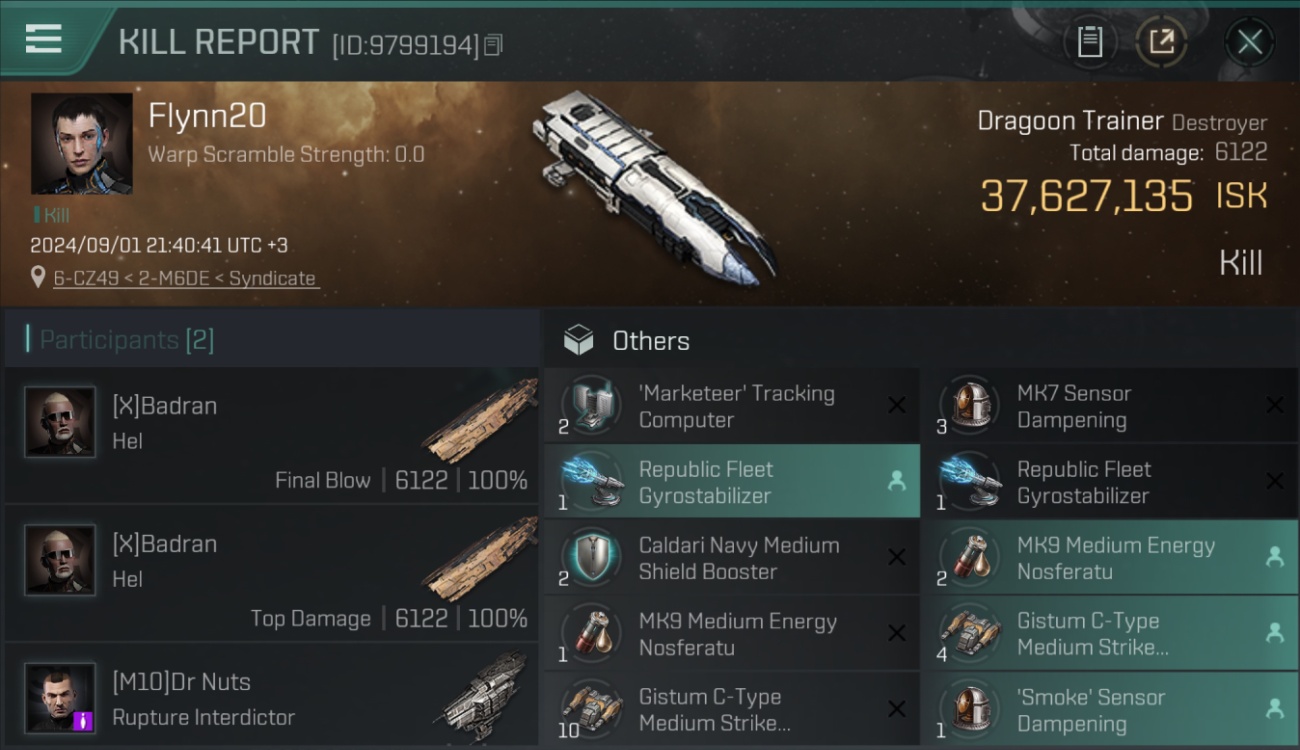Click the highlighted MK9 Medium Energy Nosferatu icon
The image size is (1300, 750).
point(969,558)
